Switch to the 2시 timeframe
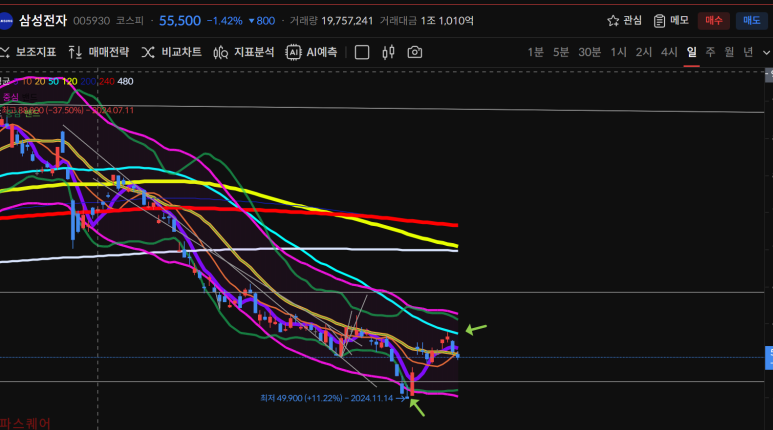Image resolution: width=773 pixels, height=430 pixels. (644, 52)
